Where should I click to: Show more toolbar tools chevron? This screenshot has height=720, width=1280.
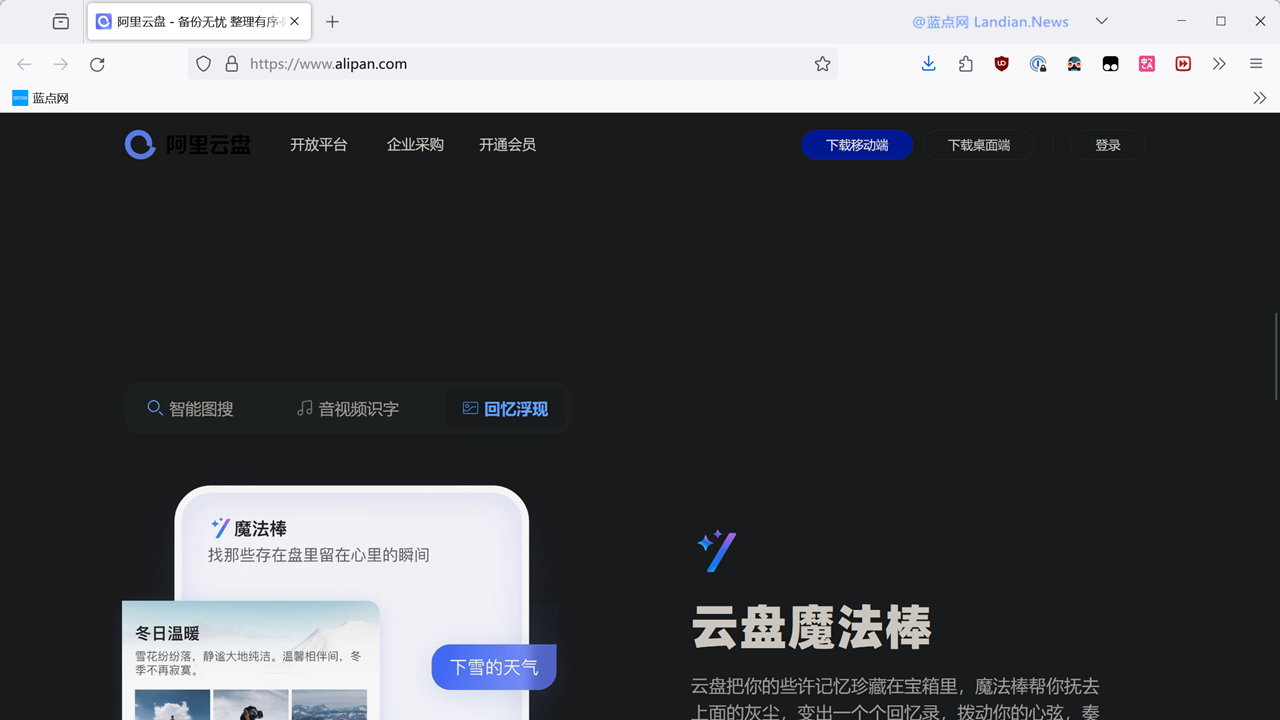point(1219,64)
